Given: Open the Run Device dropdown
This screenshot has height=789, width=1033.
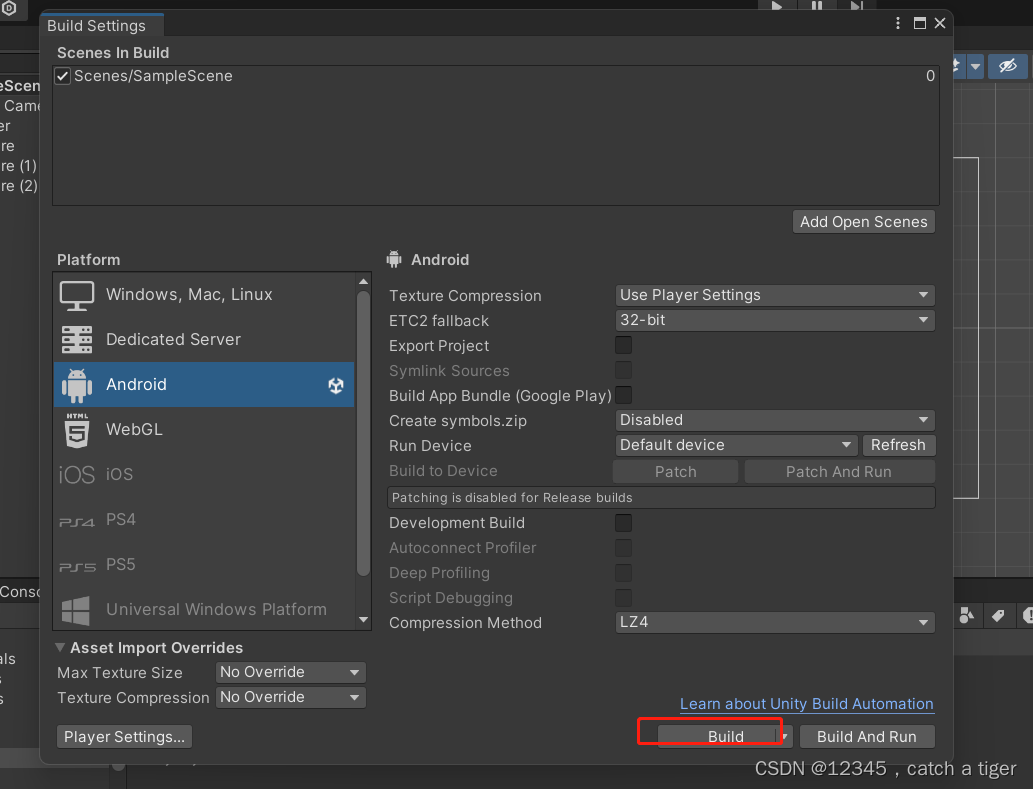Looking at the screenshot, I should pyautogui.click(x=736, y=446).
